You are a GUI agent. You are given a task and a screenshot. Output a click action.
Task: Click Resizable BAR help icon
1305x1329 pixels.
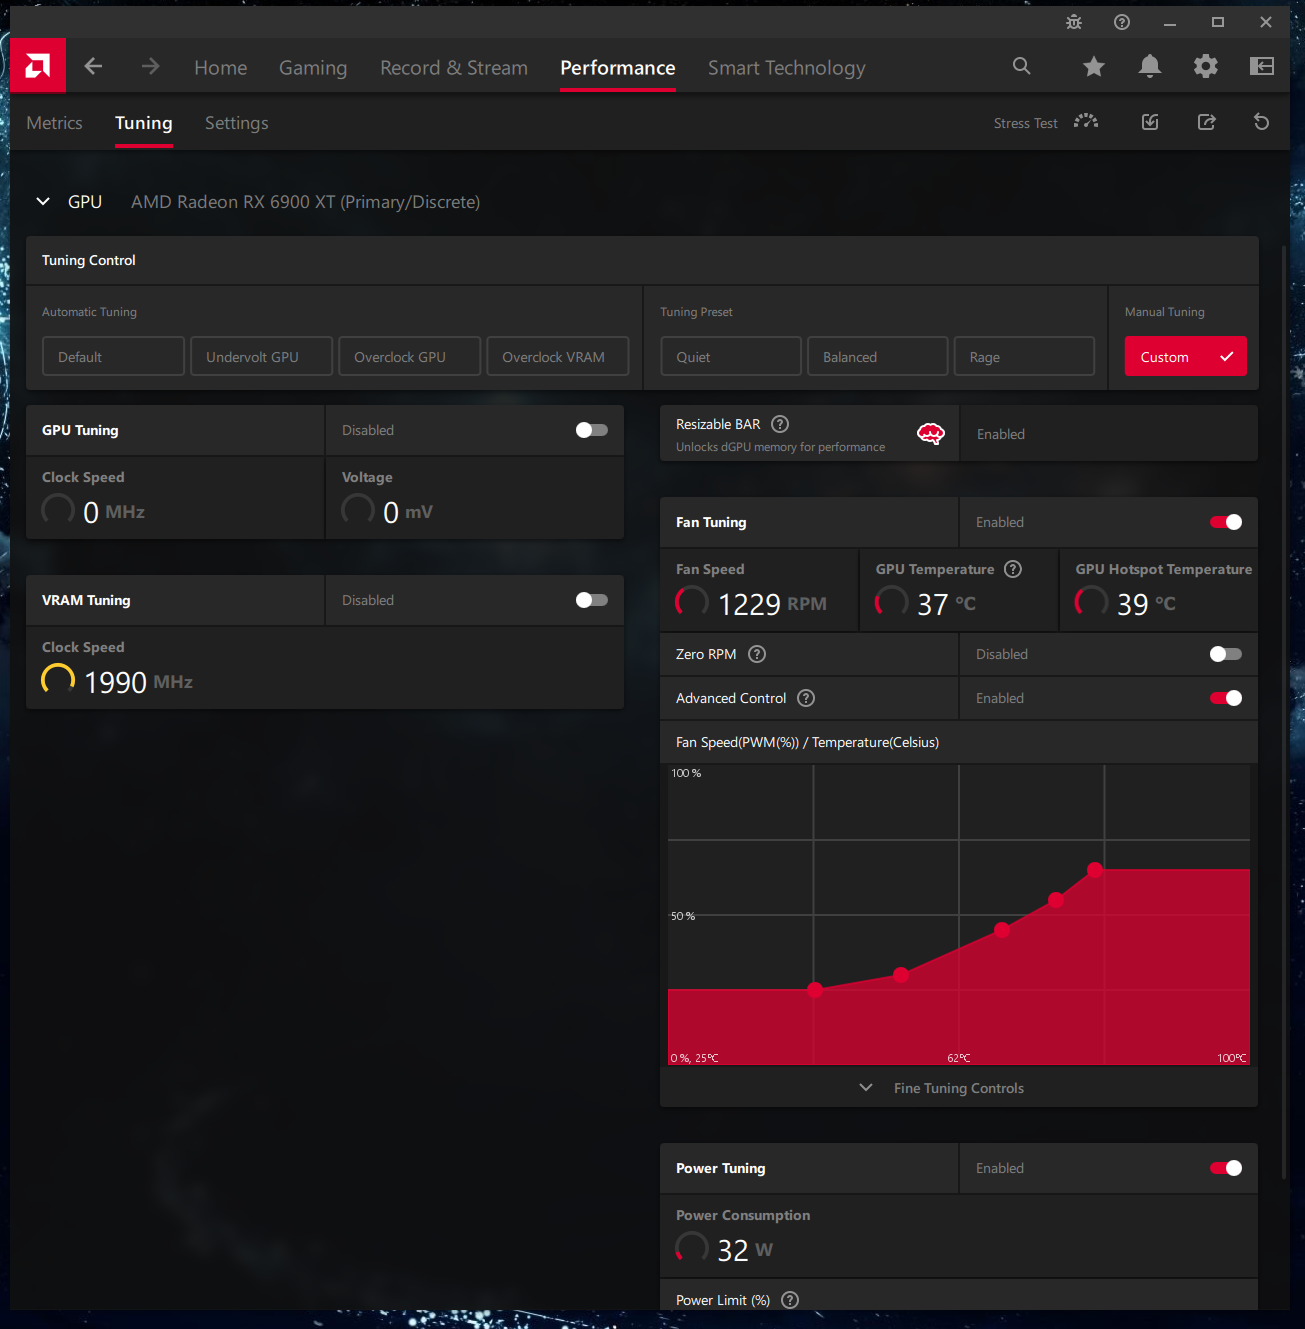pos(780,424)
